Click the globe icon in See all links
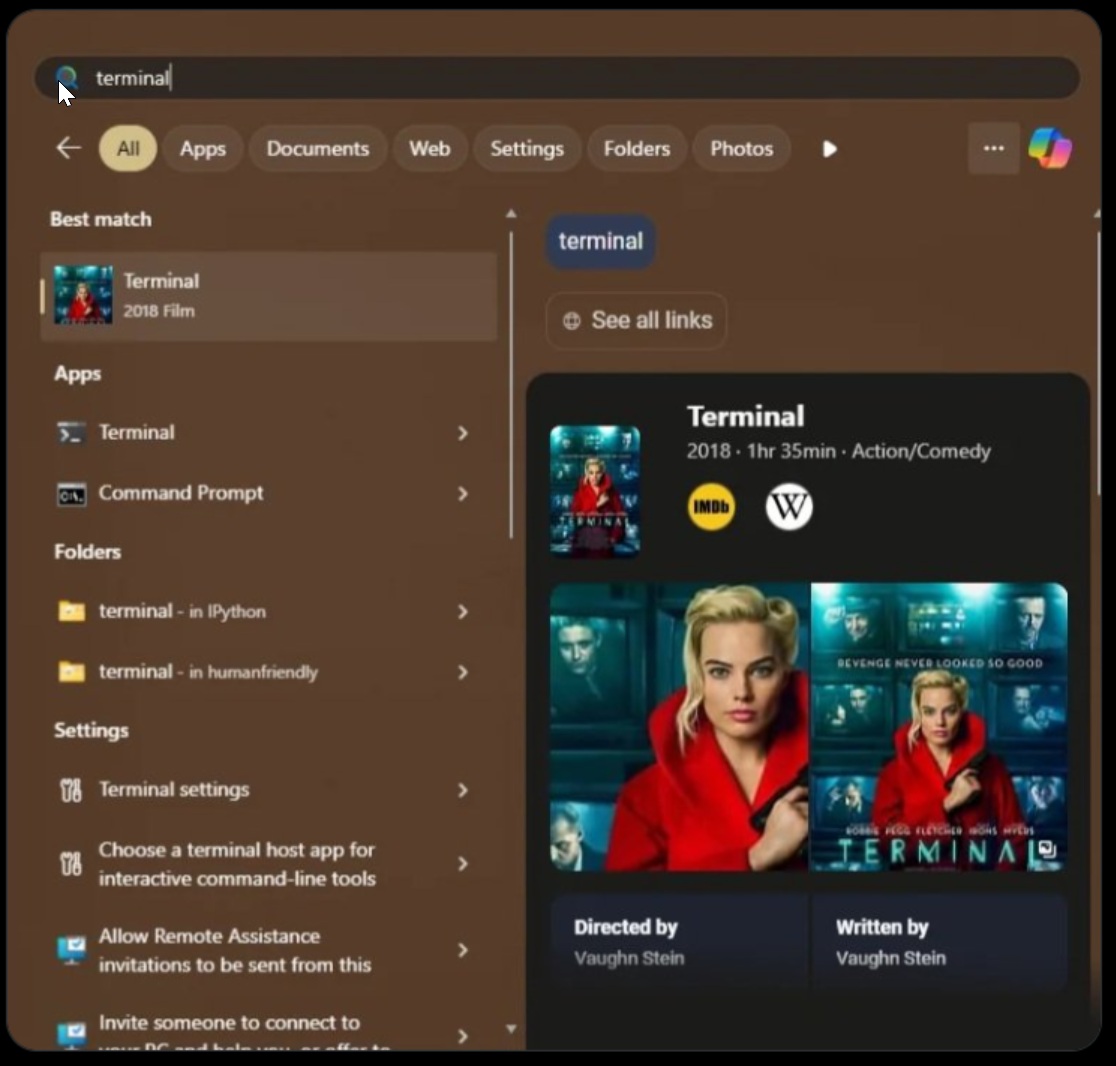 tap(572, 321)
